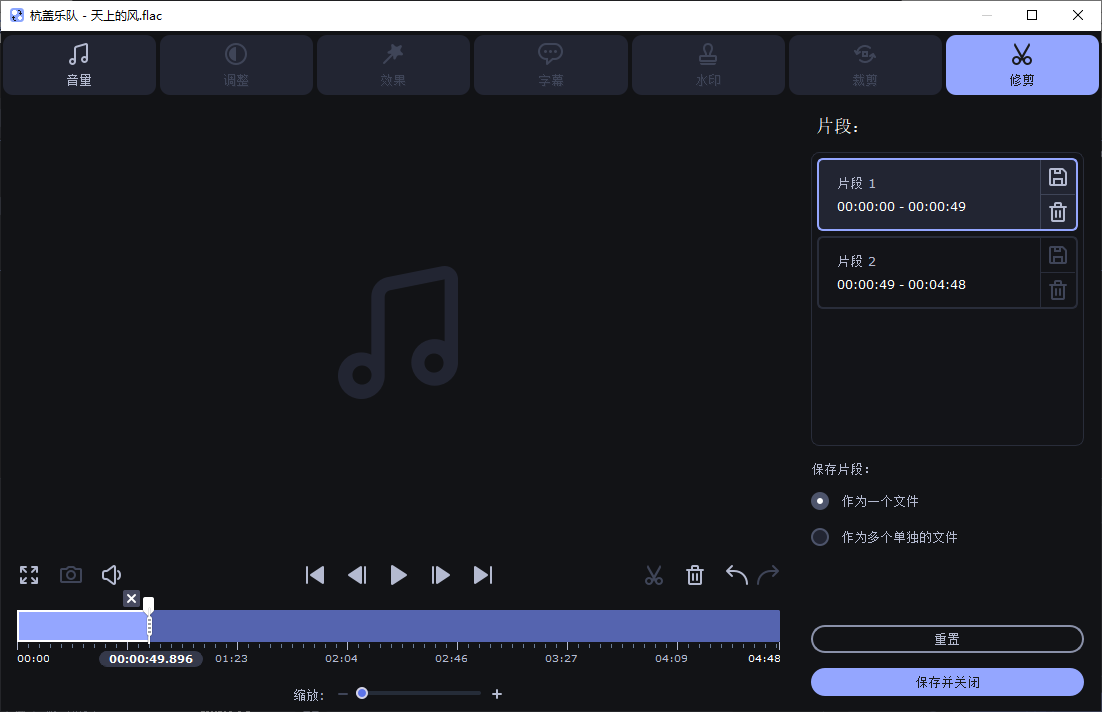Select the scissors split tool in the playback toolbar
This screenshot has width=1102, height=712.
(654, 575)
